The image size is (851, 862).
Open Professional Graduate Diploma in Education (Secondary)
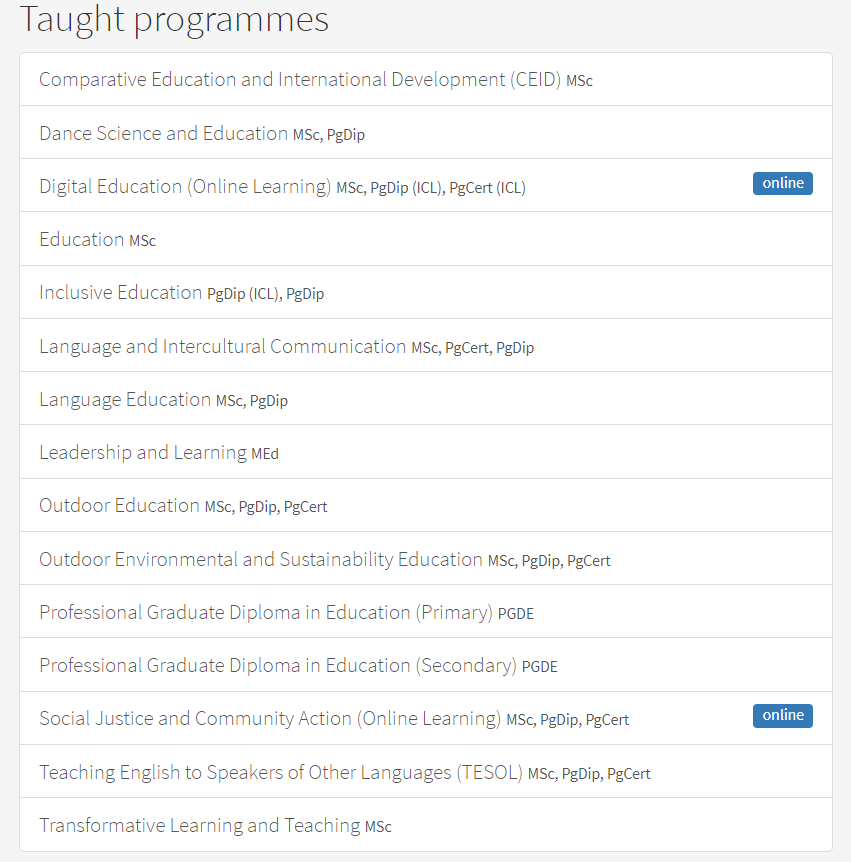[x=277, y=665]
